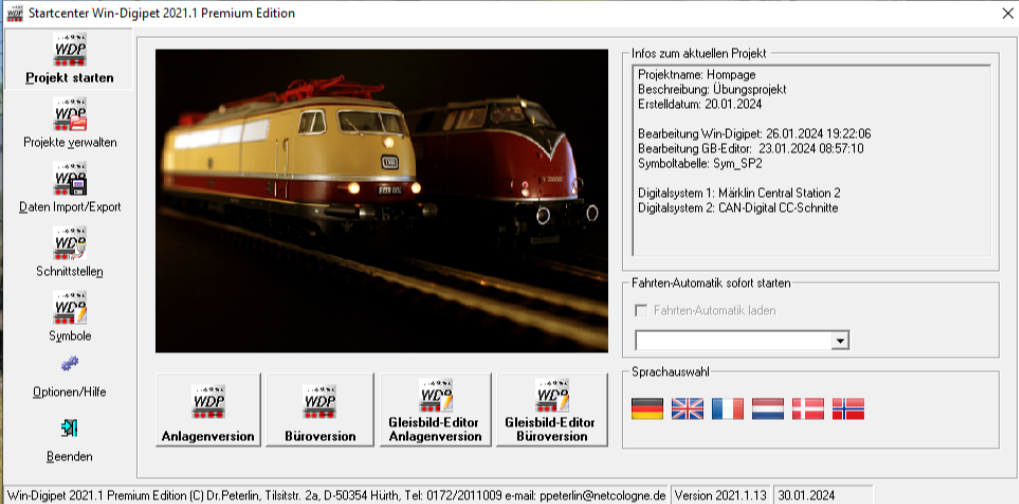This screenshot has width=1019, height=504.
Task: Click the locomotive preview image
Action: [381, 201]
